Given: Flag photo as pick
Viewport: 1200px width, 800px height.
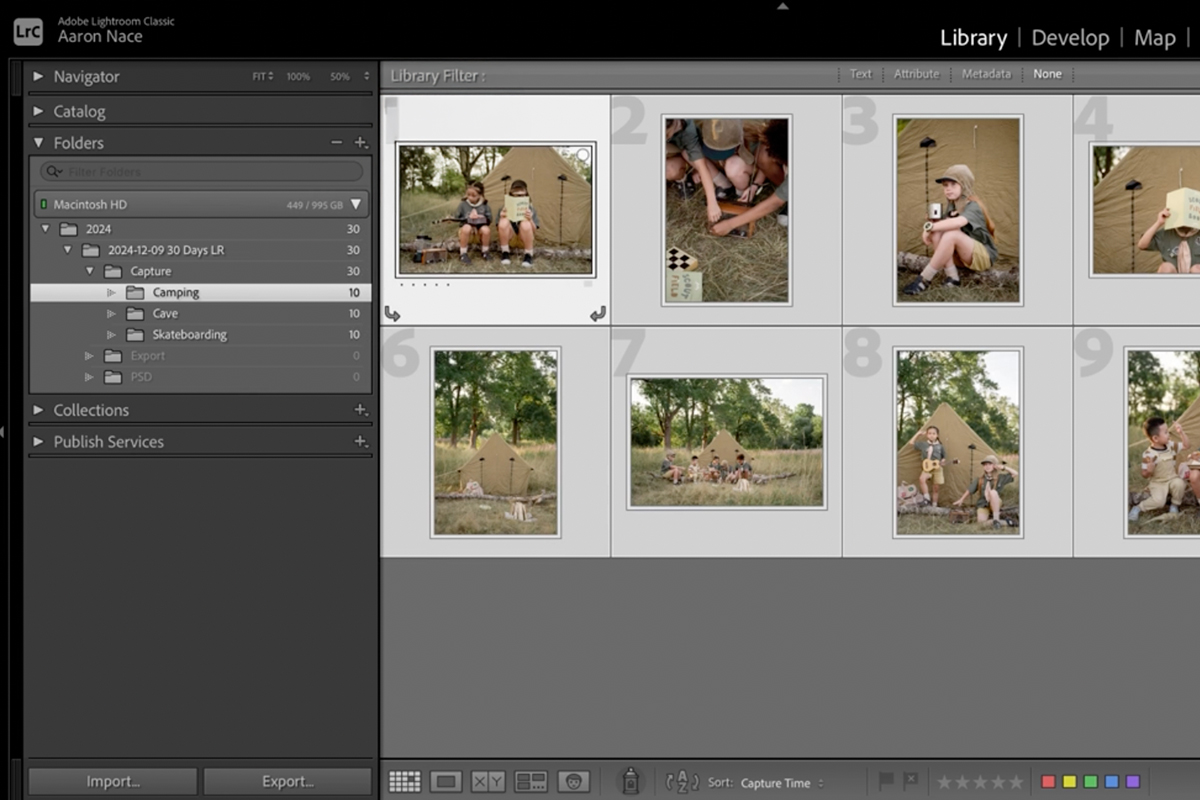Looking at the screenshot, I should click(x=886, y=781).
